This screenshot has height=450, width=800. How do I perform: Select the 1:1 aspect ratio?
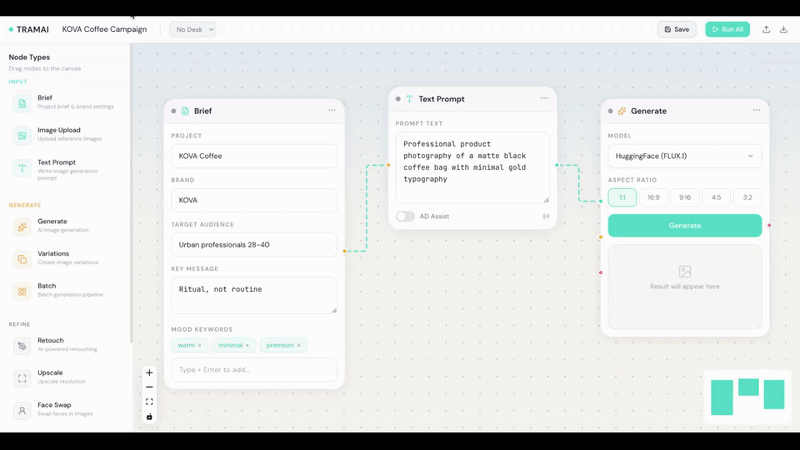pyautogui.click(x=622, y=197)
